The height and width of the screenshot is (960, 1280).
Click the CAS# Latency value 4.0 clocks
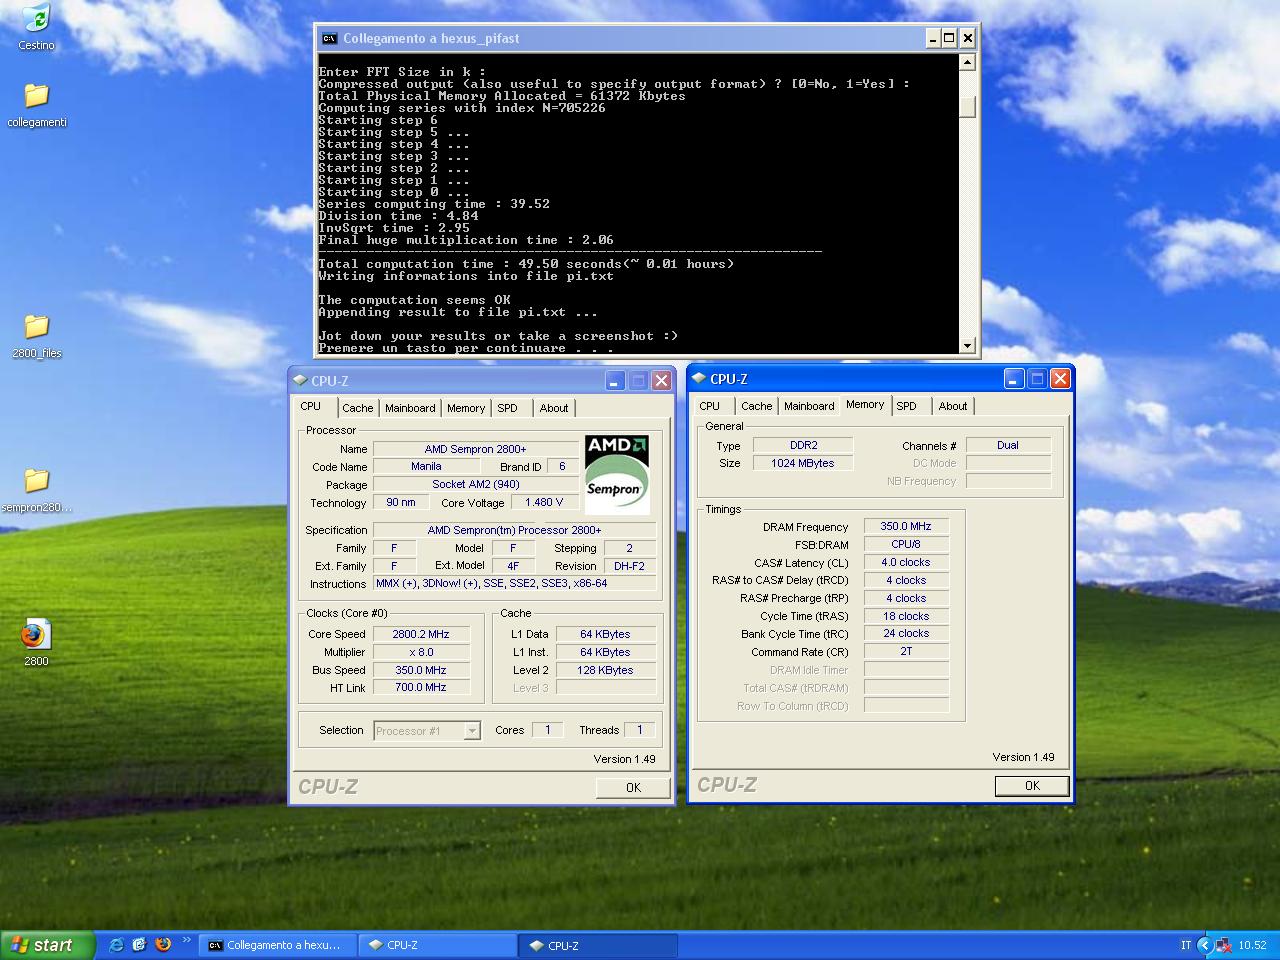pos(905,562)
